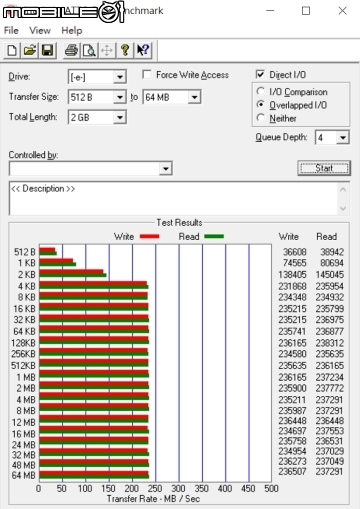Activate the context Help pointer icon
This screenshot has width=360, height=509.
click(143, 51)
